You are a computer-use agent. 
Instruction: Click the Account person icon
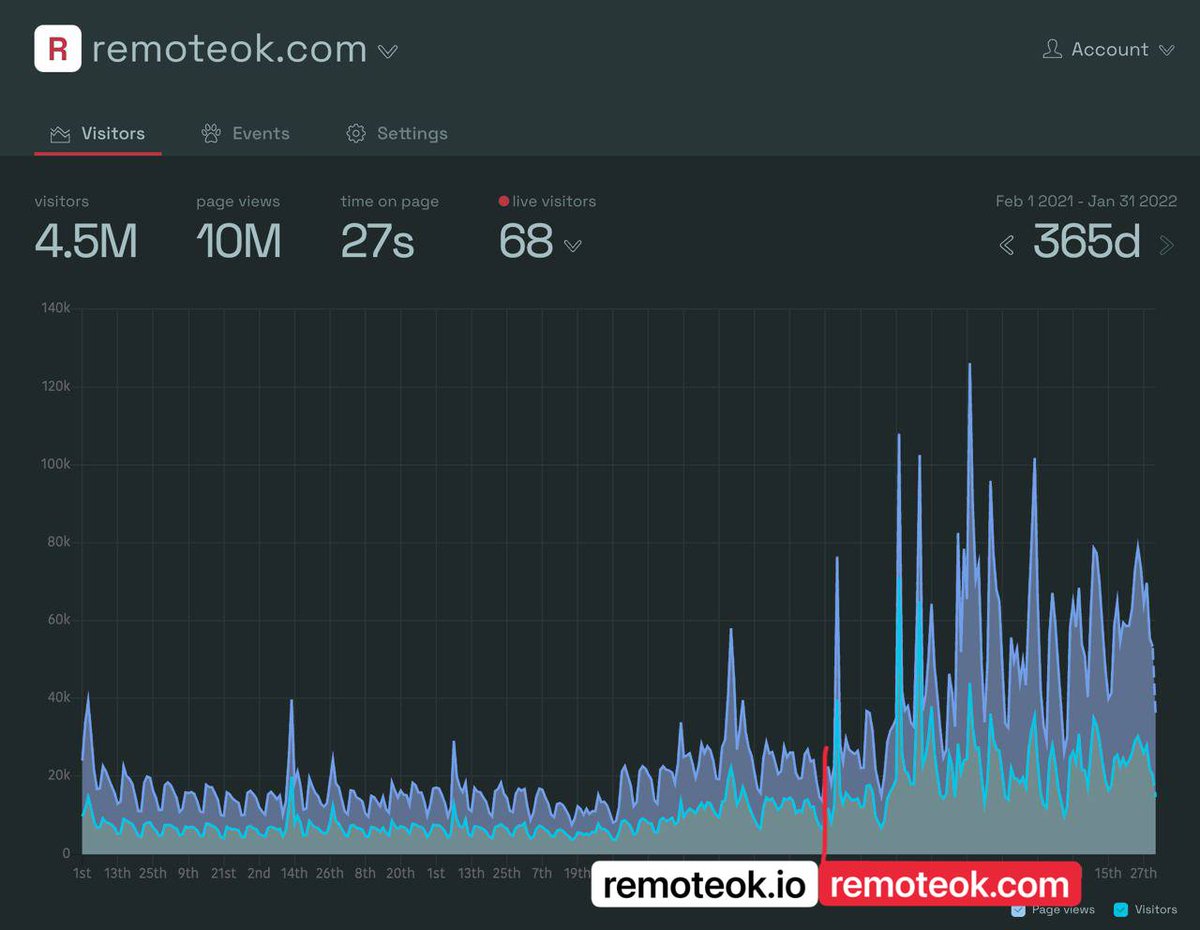point(1051,49)
